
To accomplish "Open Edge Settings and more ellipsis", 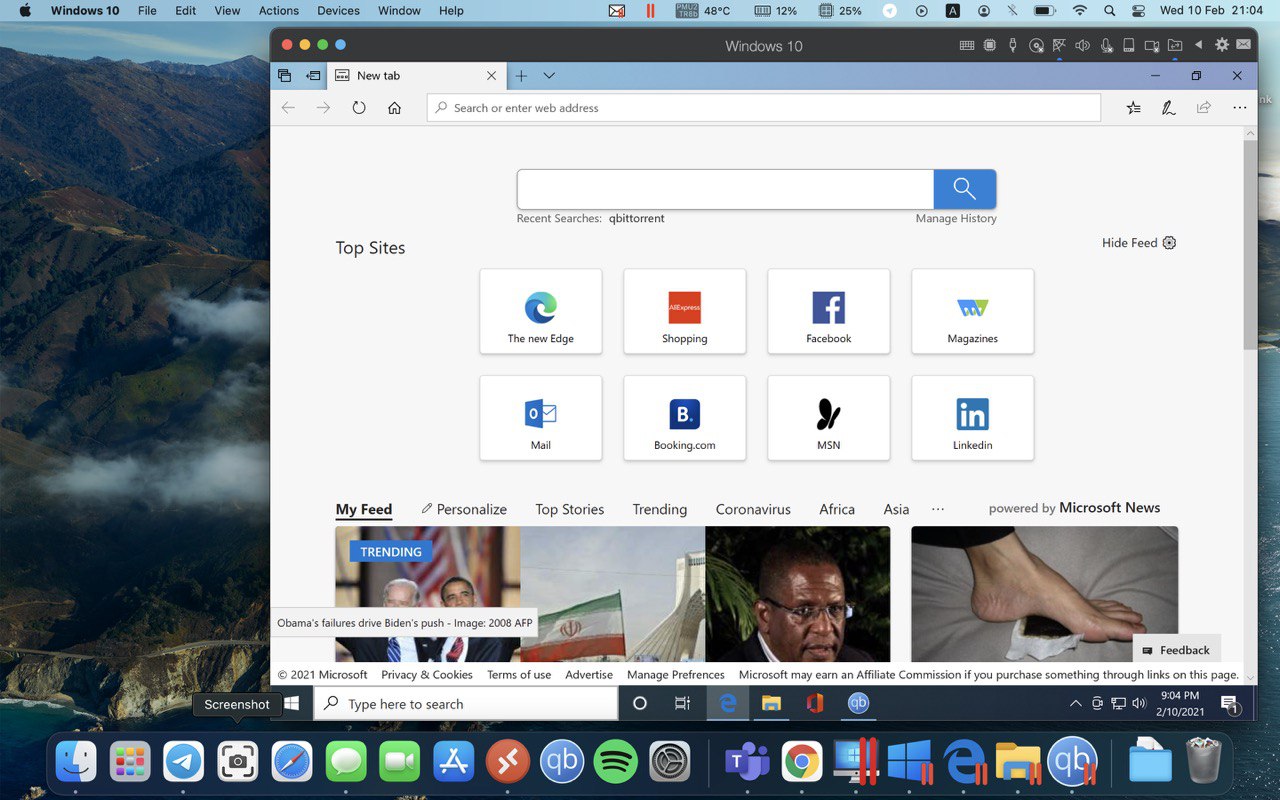I will click(1240, 108).
